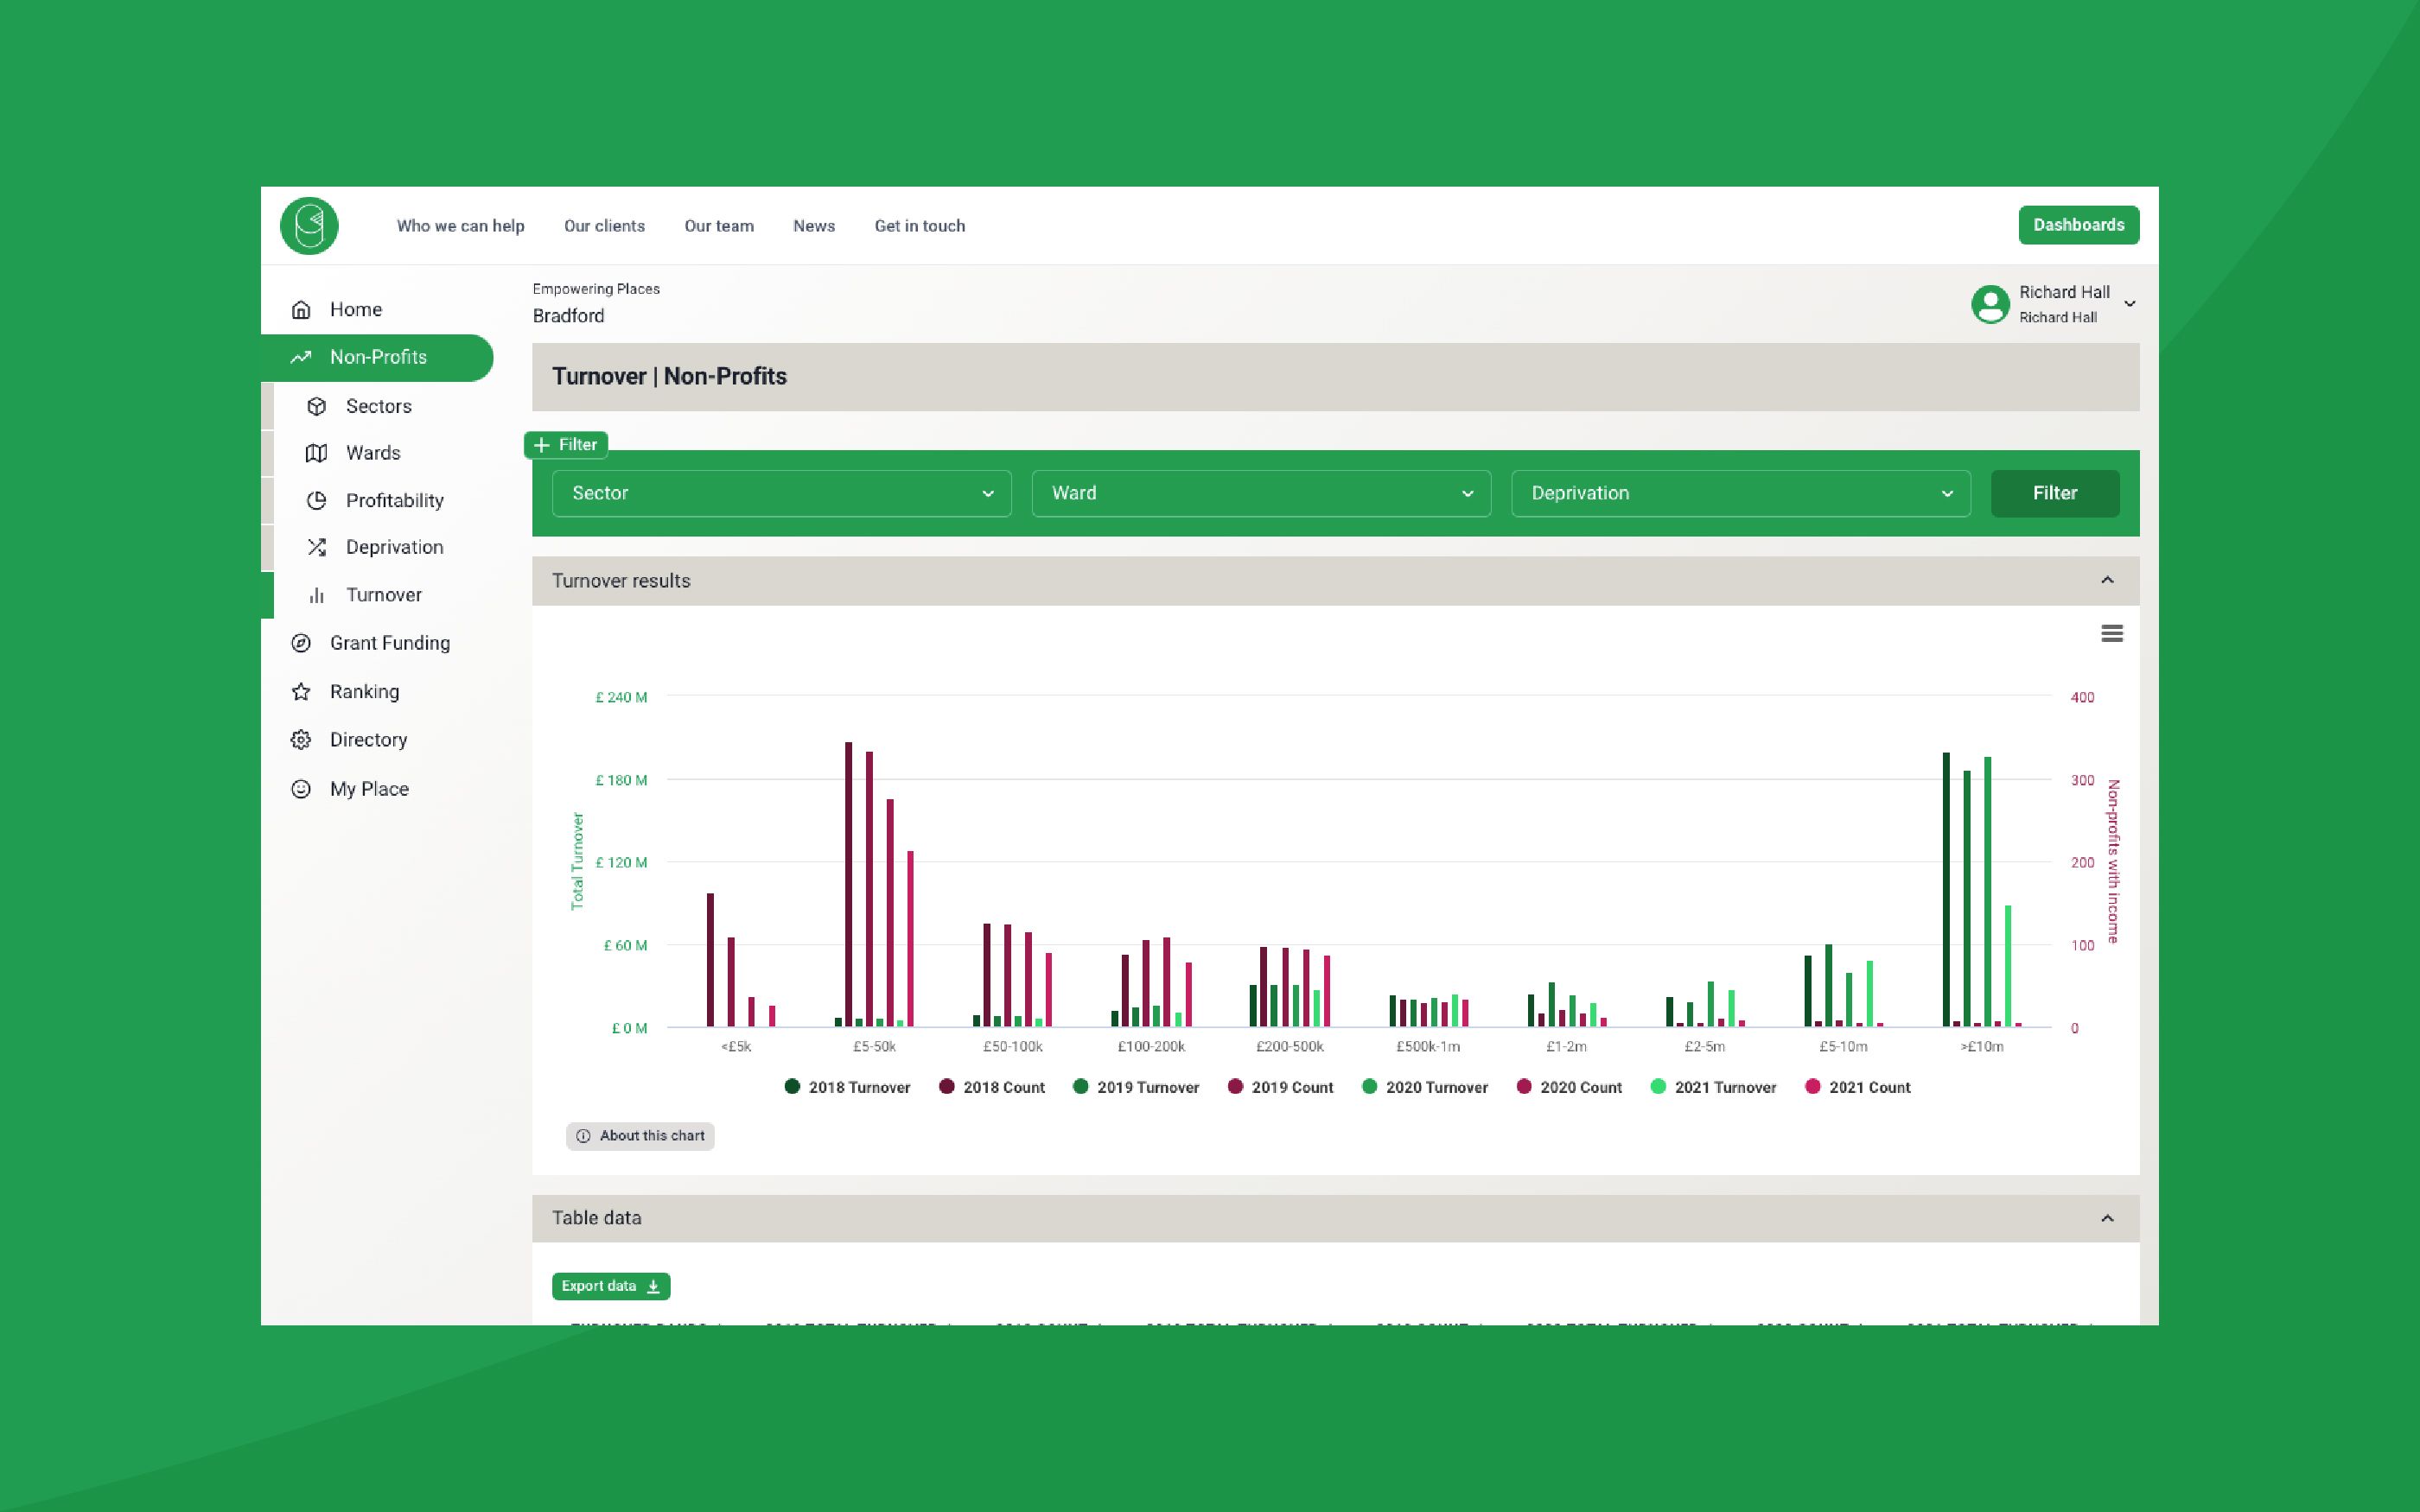Toggle the 2021 Turnover legend item
The width and height of the screenshot is (2420, 1512).
point(1713,1087)
